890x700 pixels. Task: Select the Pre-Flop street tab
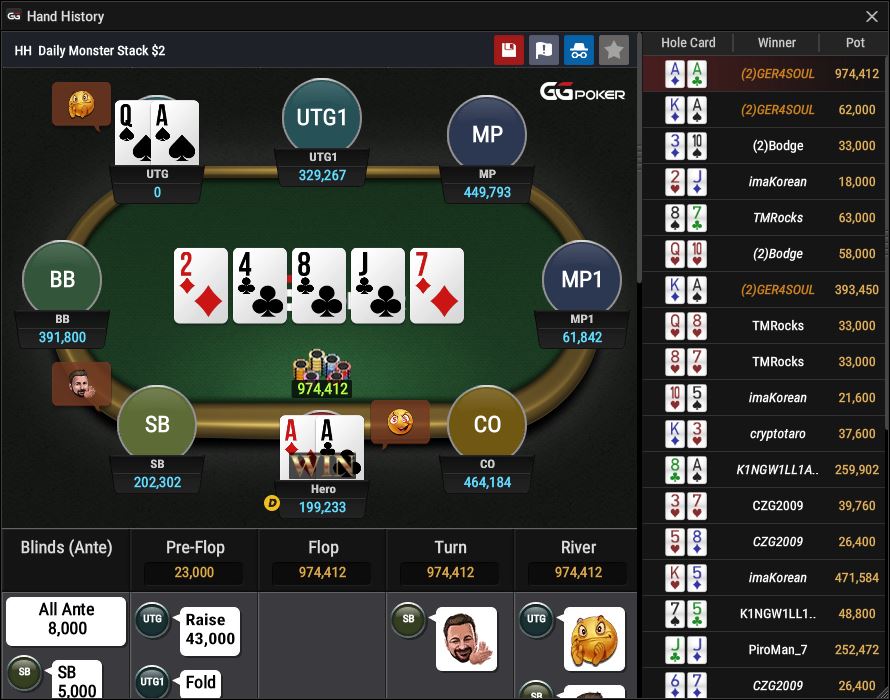(195, 560)
